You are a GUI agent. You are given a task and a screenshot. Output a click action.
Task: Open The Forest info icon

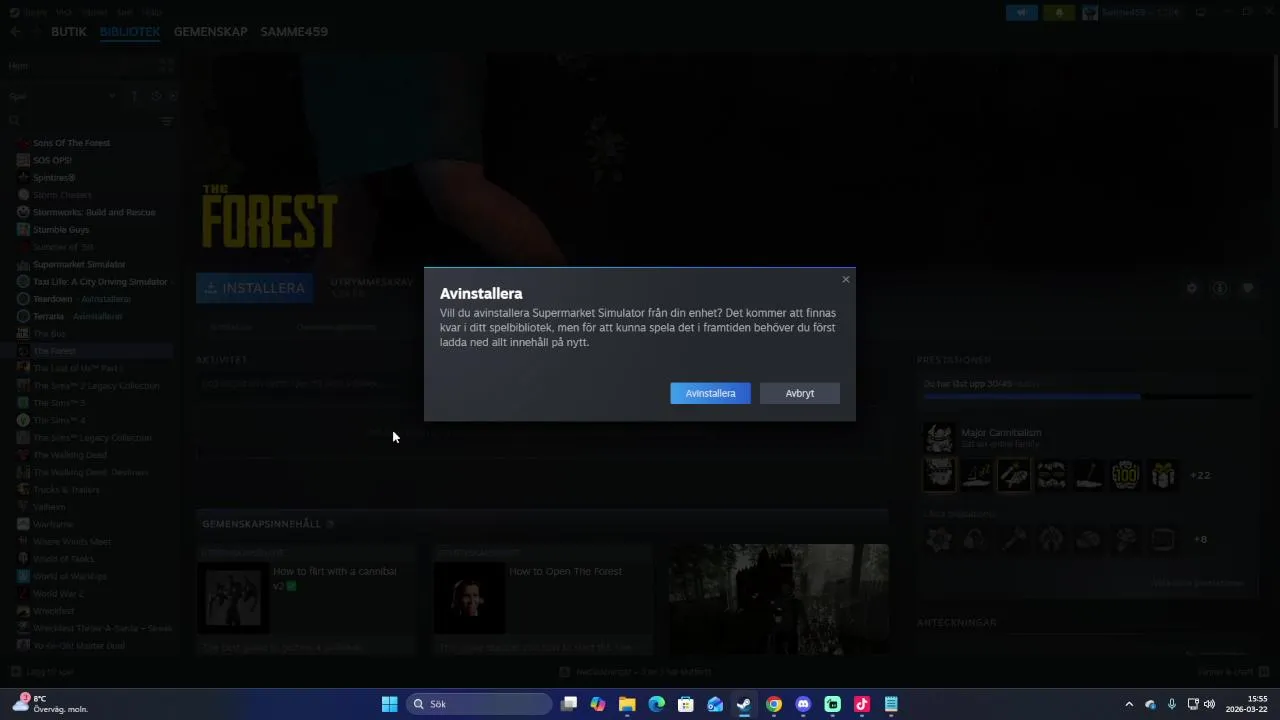(x=1220, y=288)
